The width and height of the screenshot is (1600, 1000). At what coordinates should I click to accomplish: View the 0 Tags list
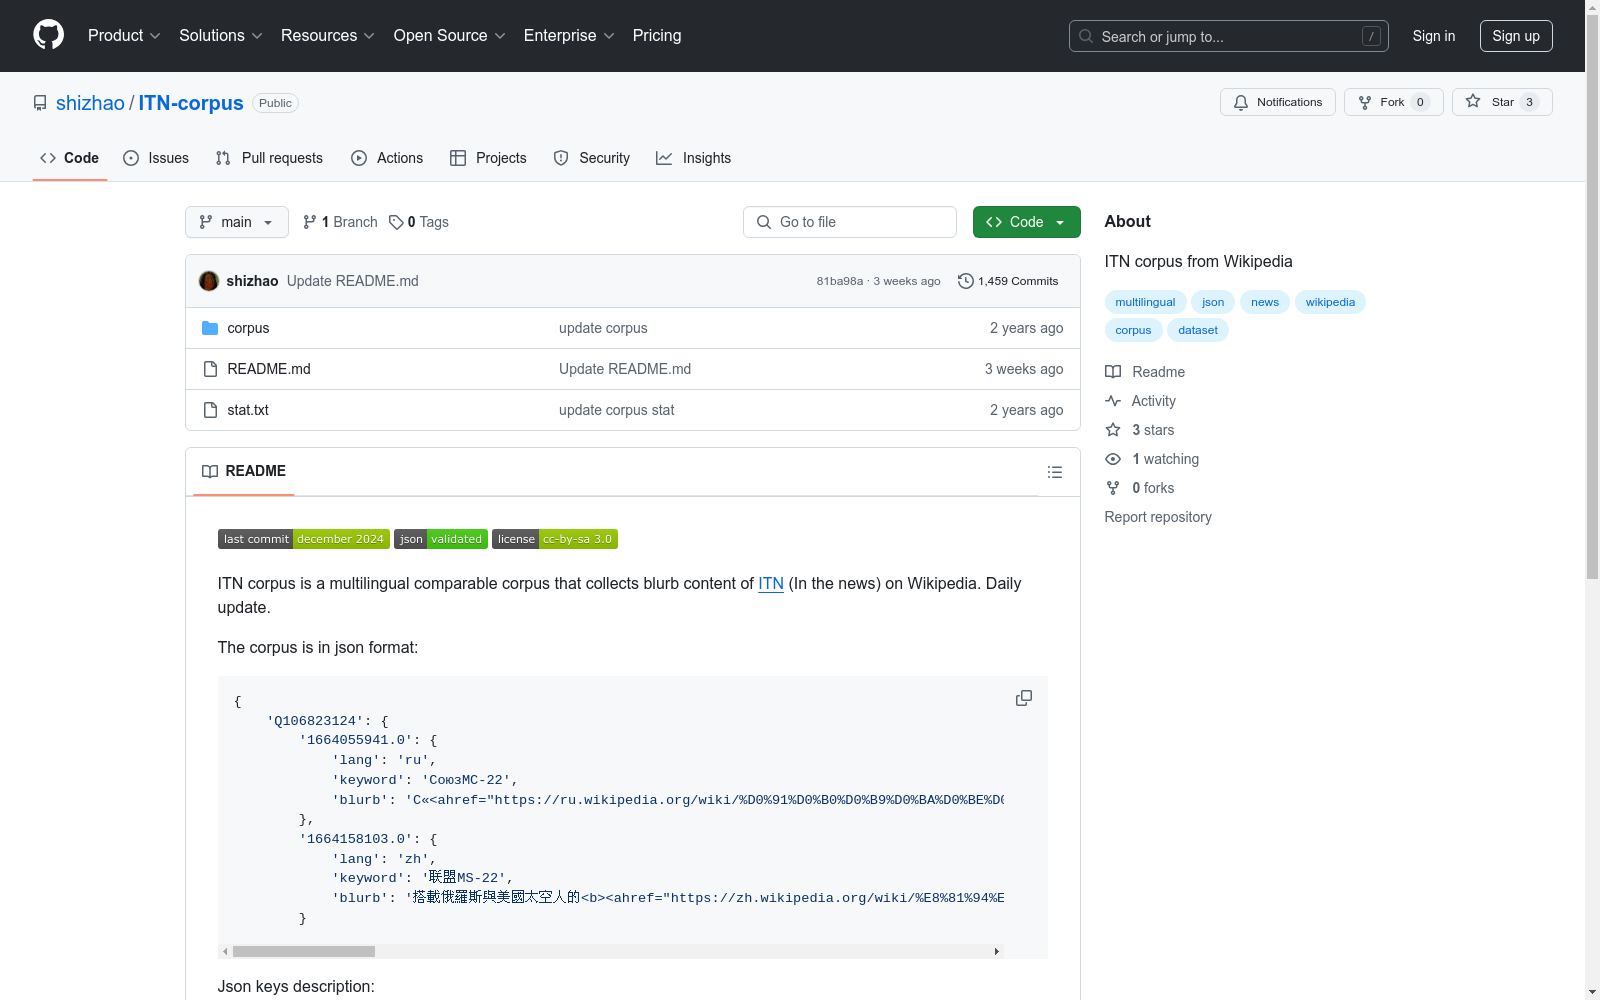[419, 222]
